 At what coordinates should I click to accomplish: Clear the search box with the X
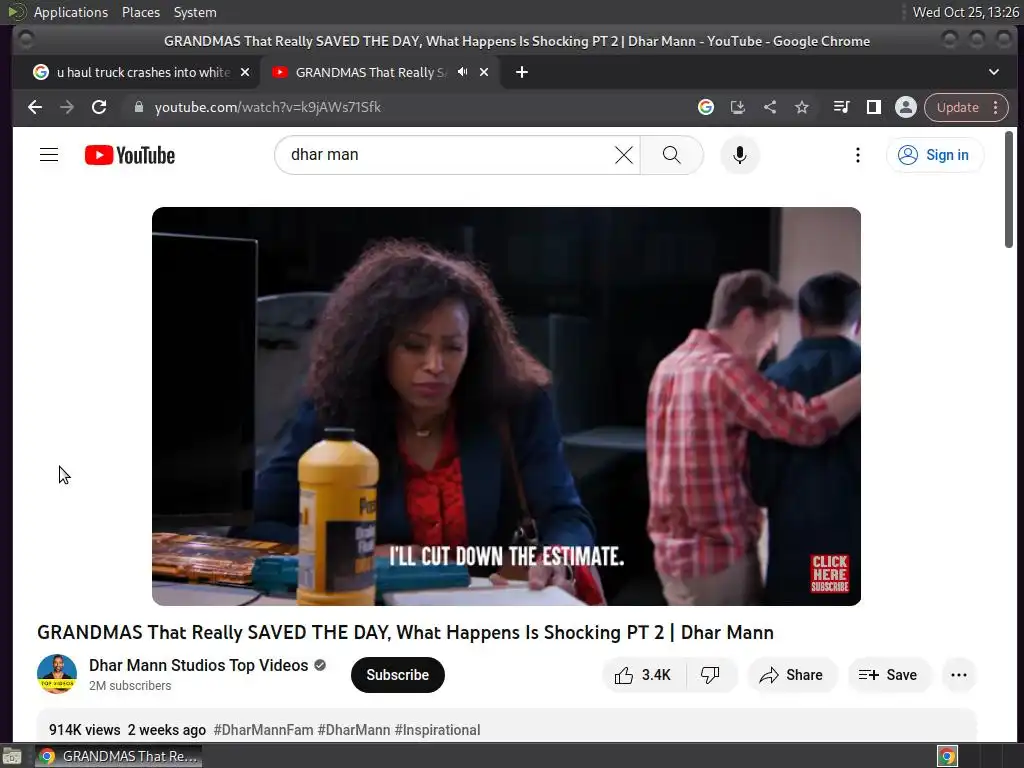[x=624, y=155]
